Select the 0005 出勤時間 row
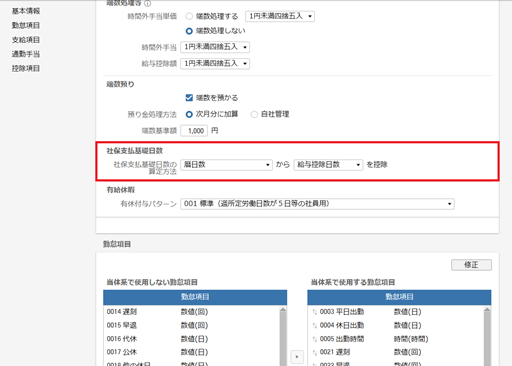This screenshot has width=512, height=366. click(396, 339)
